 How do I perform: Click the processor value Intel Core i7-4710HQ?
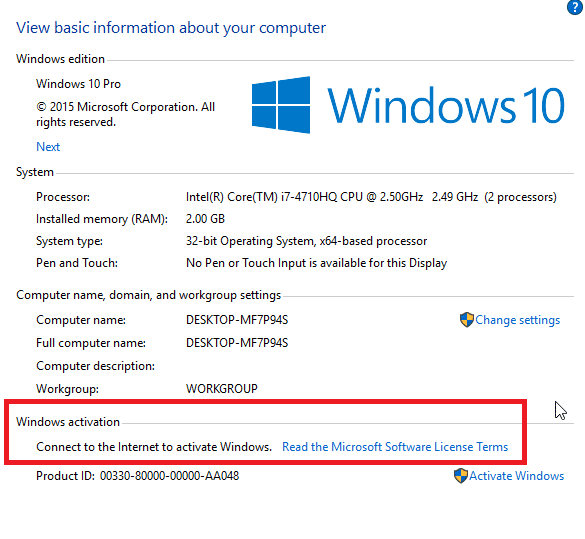click(371, 197)
